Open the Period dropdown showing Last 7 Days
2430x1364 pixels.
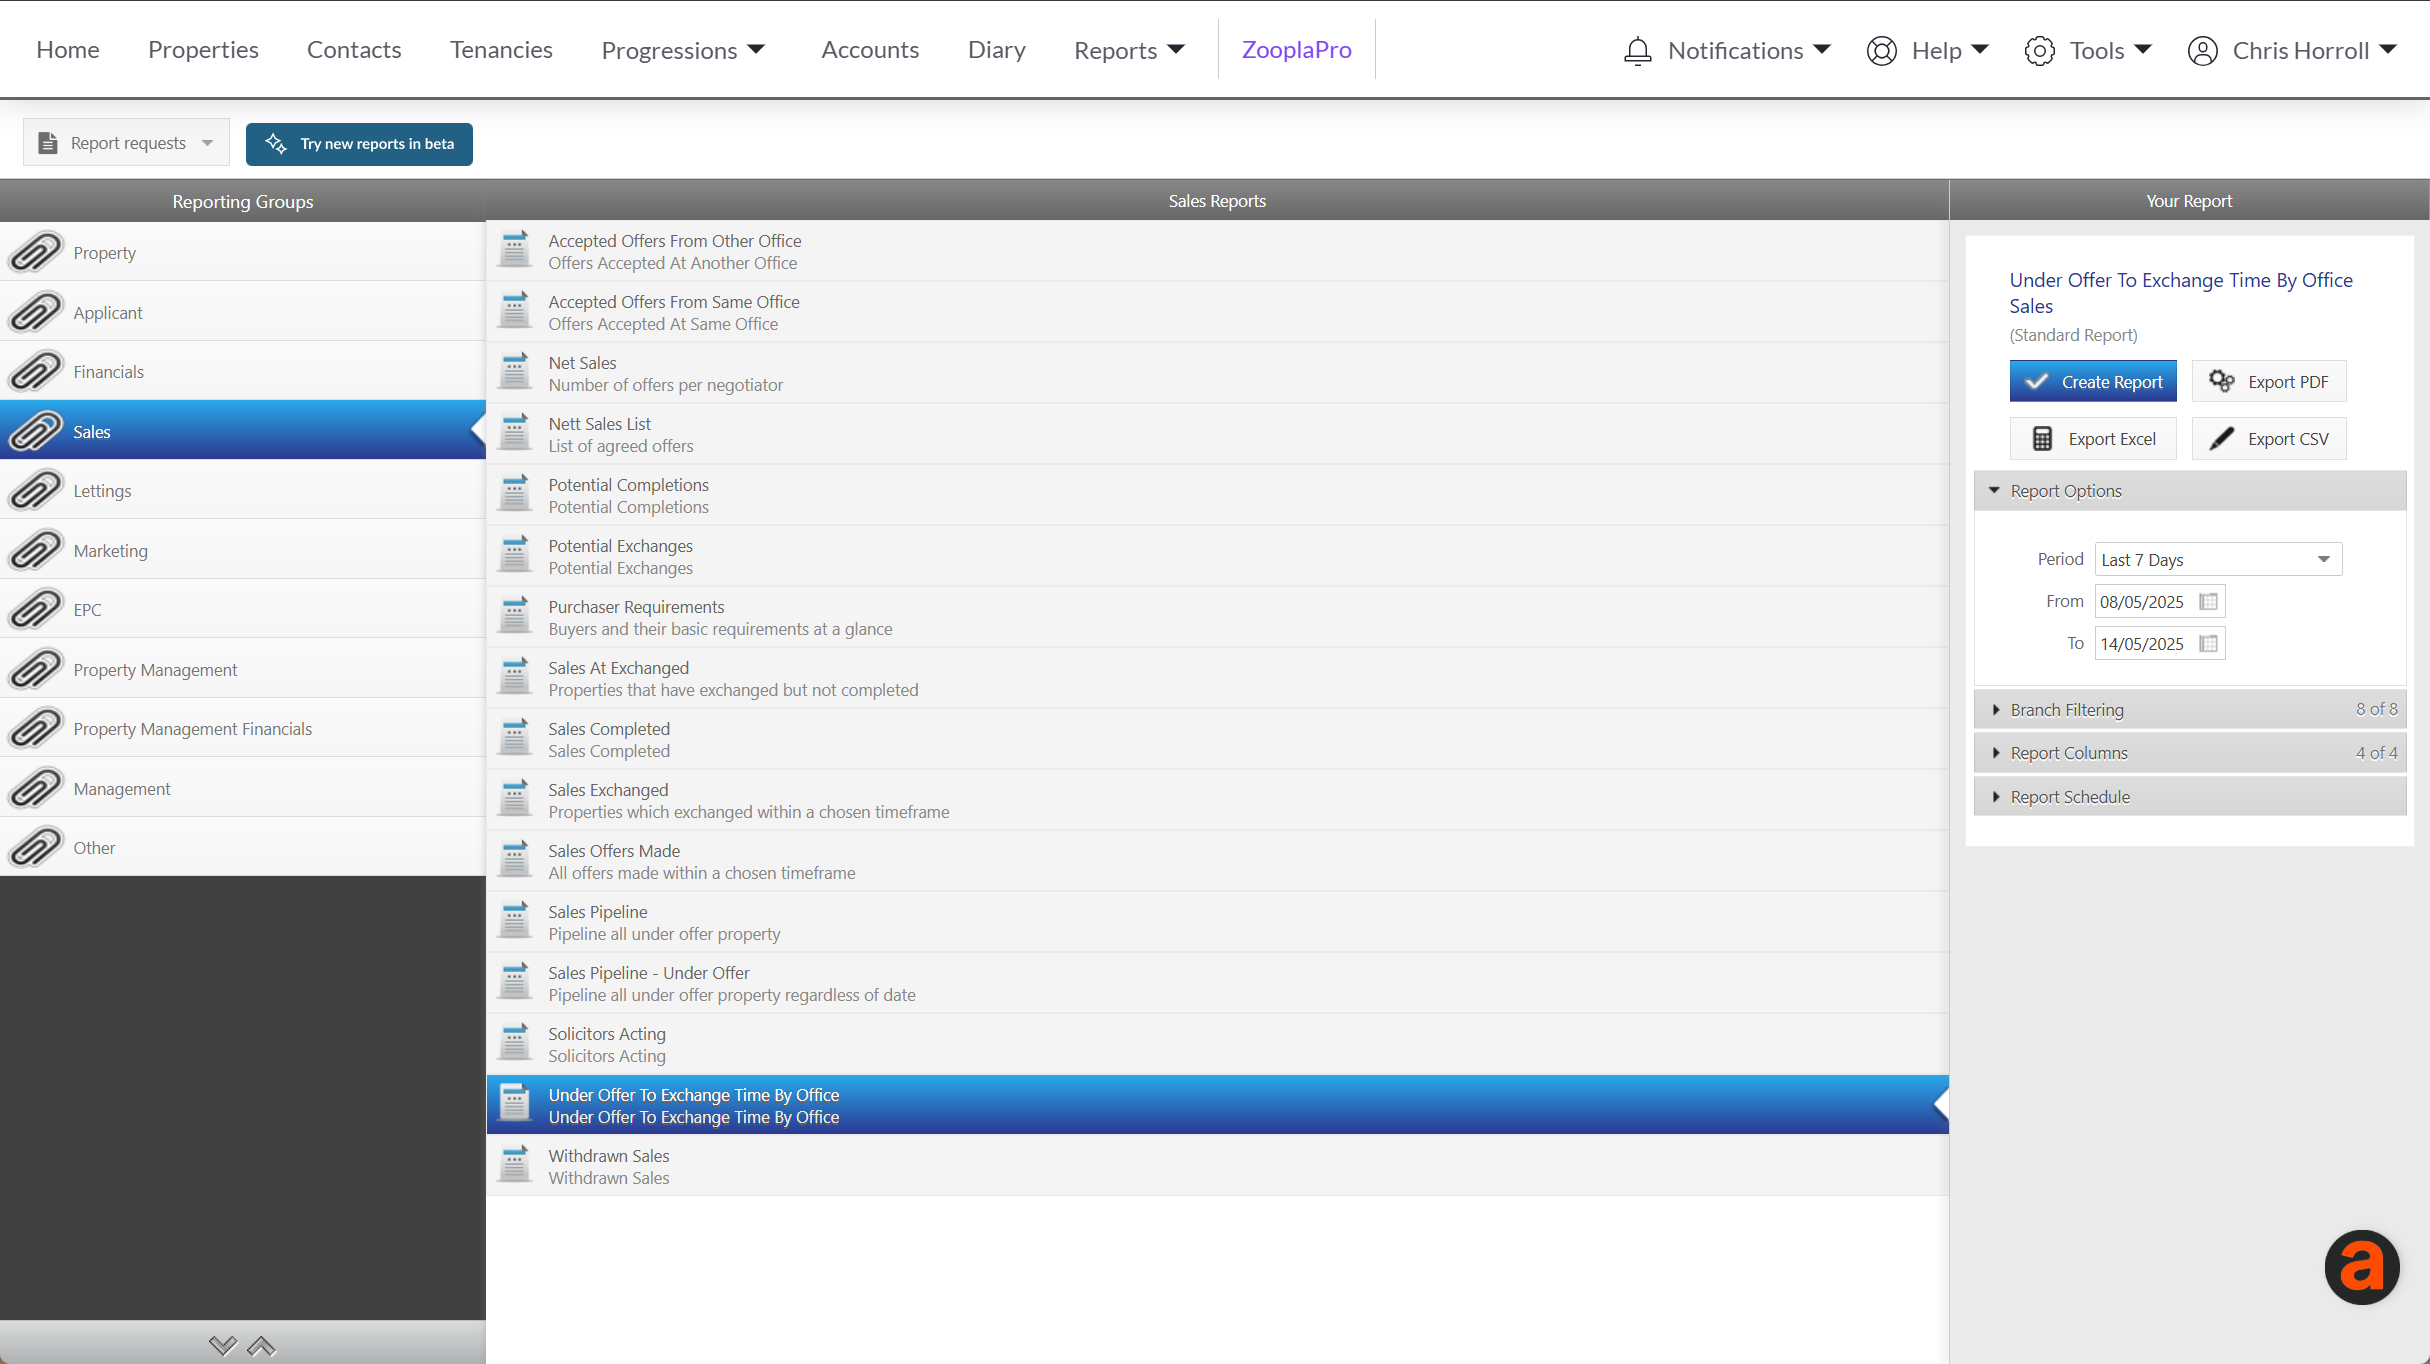2217,559
